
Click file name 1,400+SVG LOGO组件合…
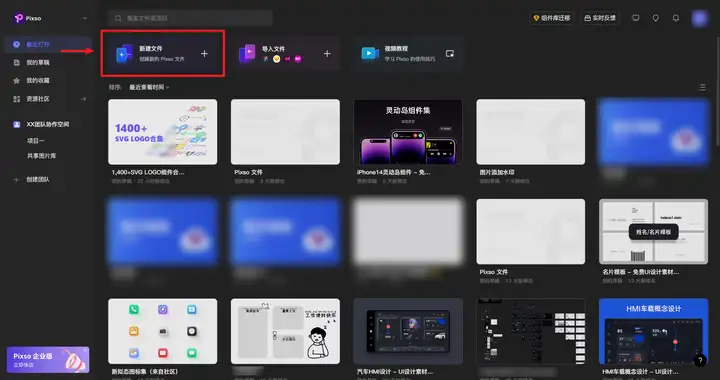148,173
